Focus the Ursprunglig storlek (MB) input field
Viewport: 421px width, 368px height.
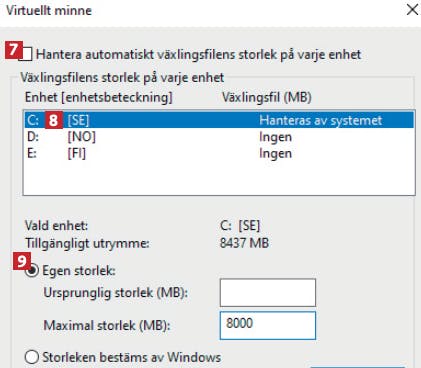268,293
